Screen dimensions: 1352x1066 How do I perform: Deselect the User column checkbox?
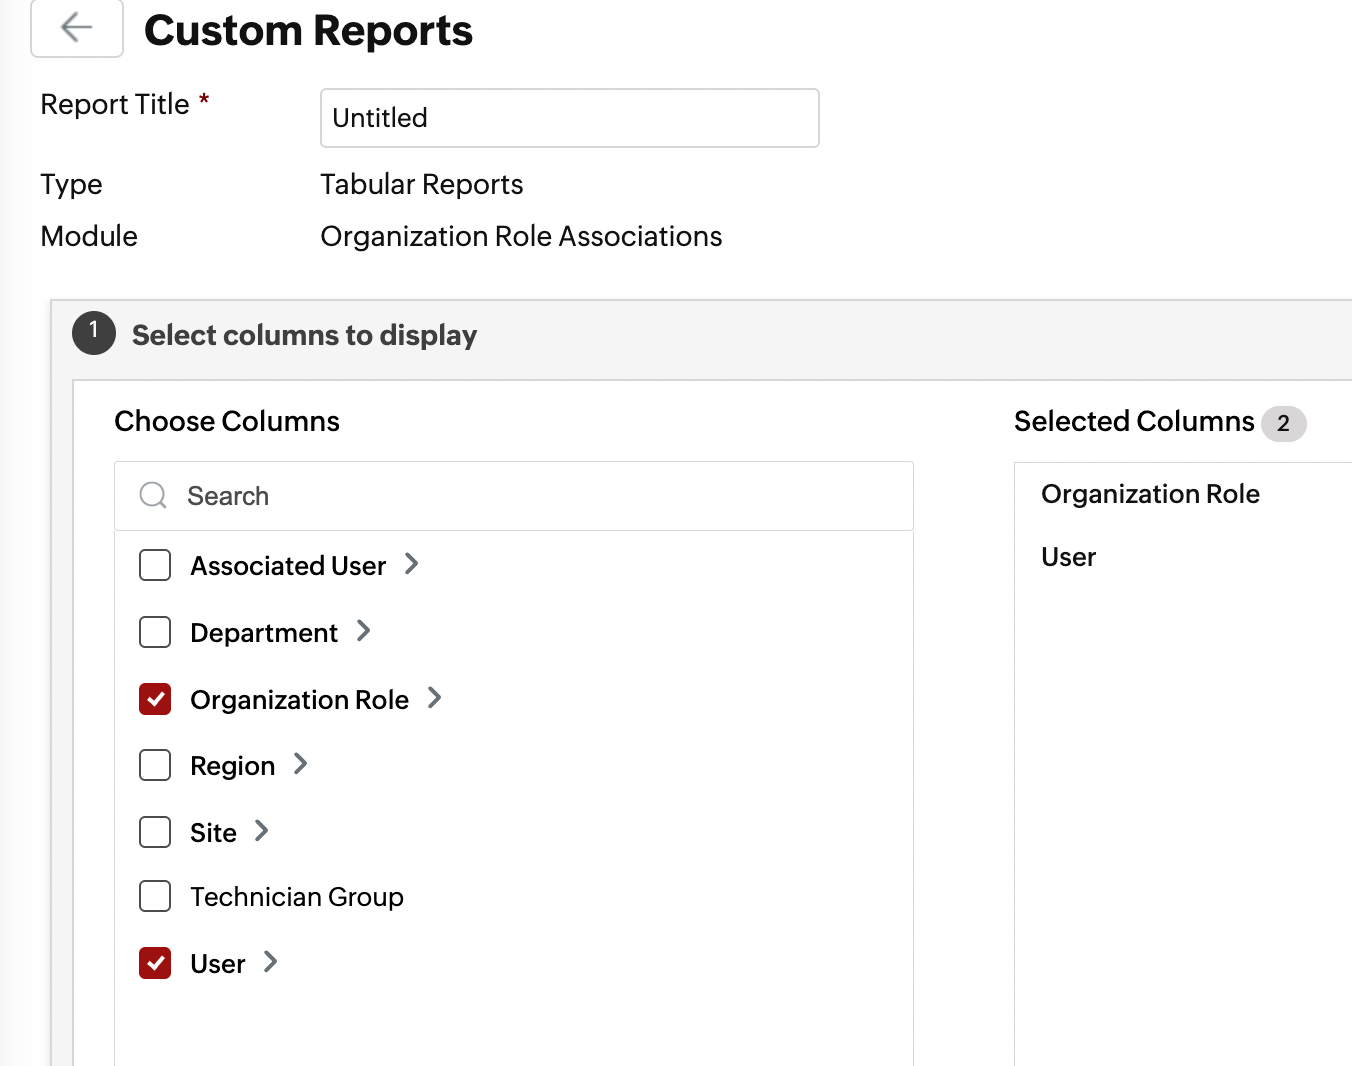tap(155, 963)
